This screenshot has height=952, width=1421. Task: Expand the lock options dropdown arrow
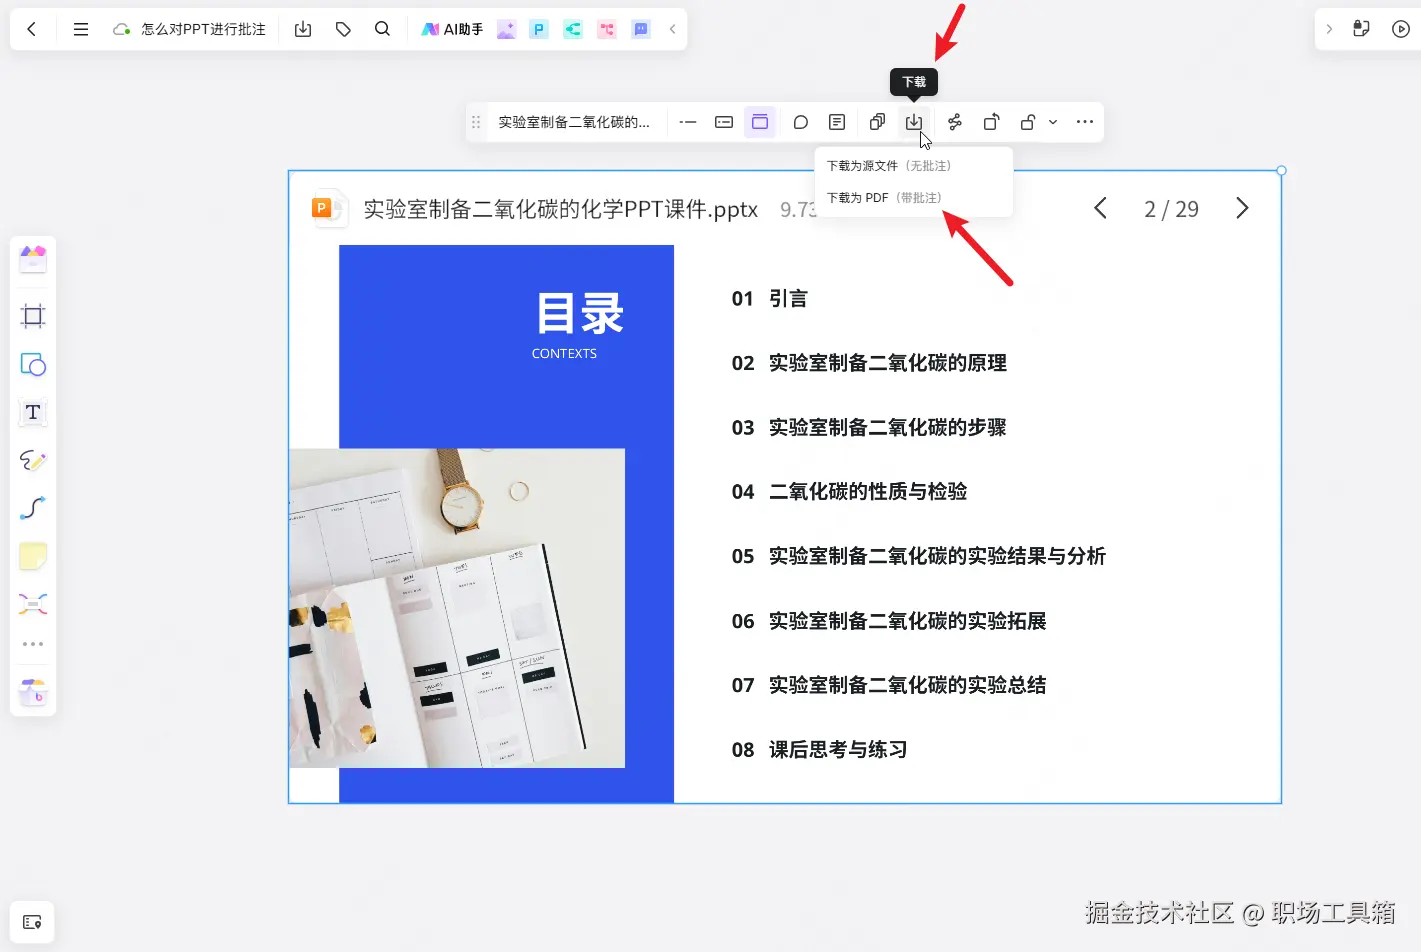(x=1053, y=122)
